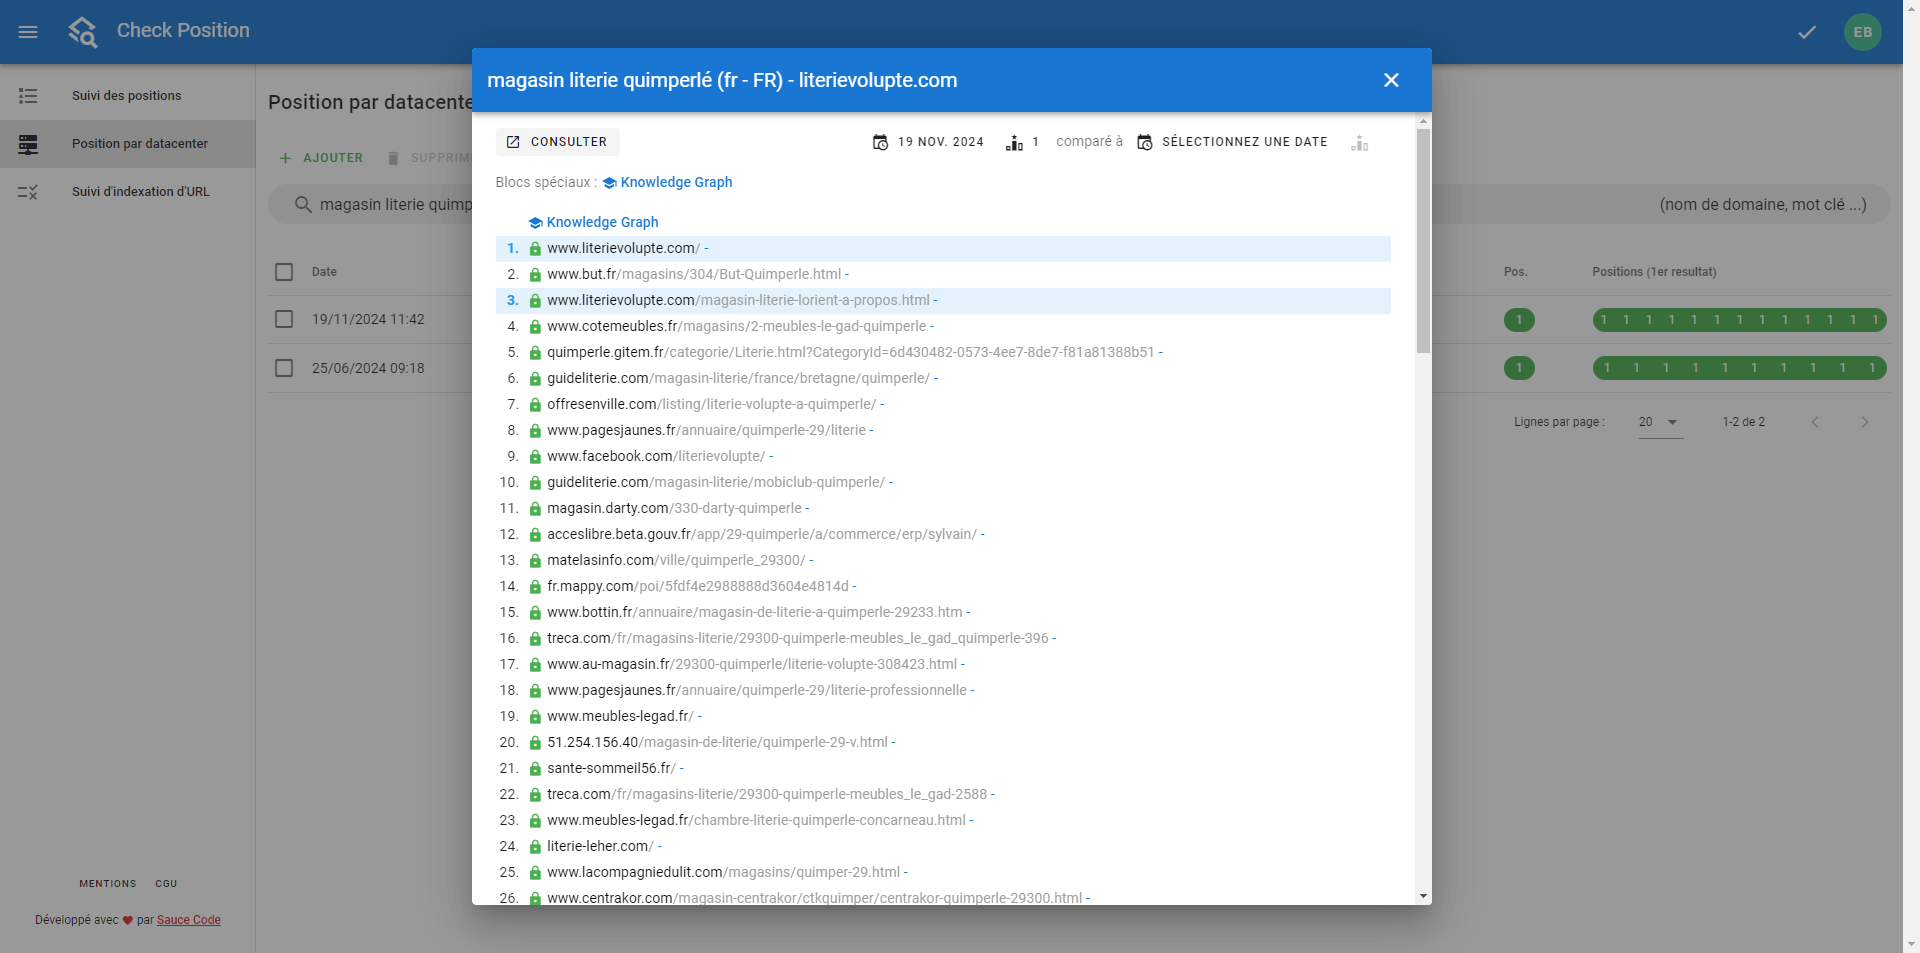Close the literievolupte.com dialog
This screenshot has height=953, width=1920.
point(1391,80)
